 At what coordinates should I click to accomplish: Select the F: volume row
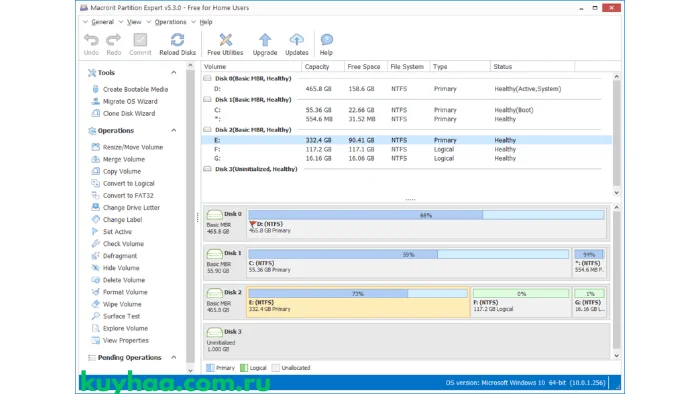click(406, 149)
